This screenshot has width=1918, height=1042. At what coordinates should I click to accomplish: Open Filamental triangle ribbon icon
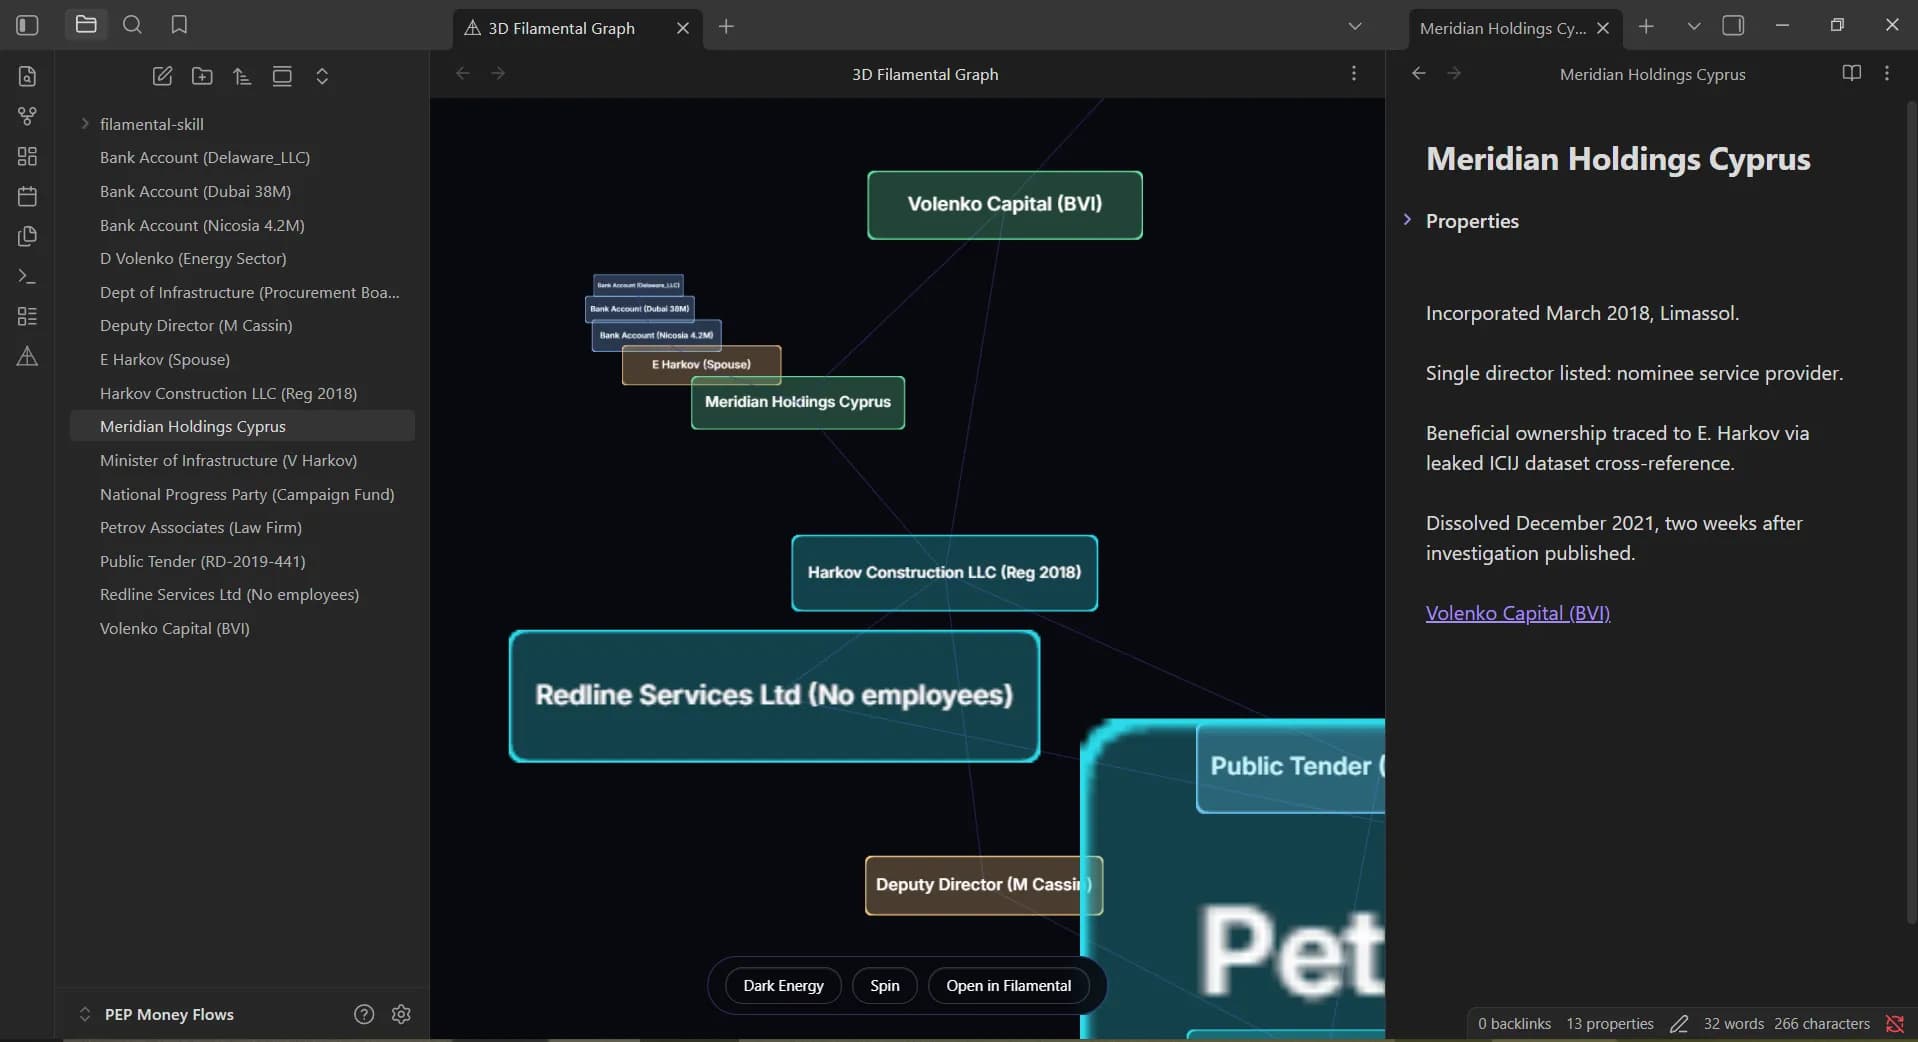click(27, 356)
